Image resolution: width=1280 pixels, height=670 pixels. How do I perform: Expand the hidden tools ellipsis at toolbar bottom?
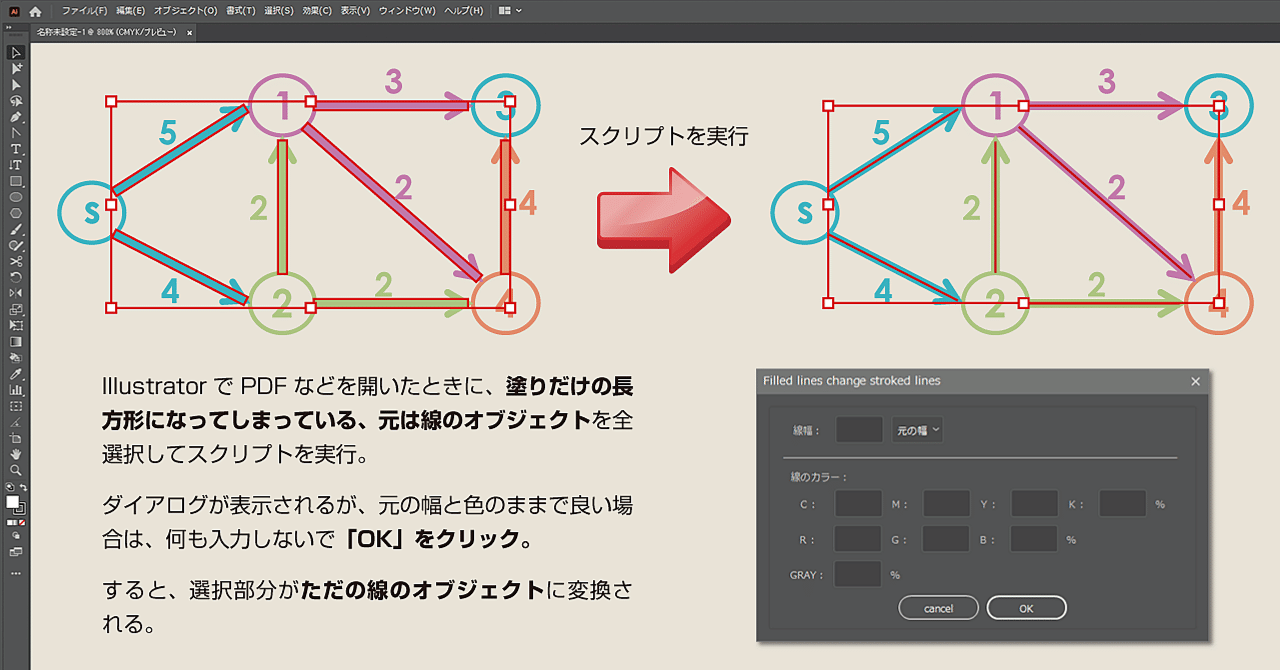pos(14,573)
